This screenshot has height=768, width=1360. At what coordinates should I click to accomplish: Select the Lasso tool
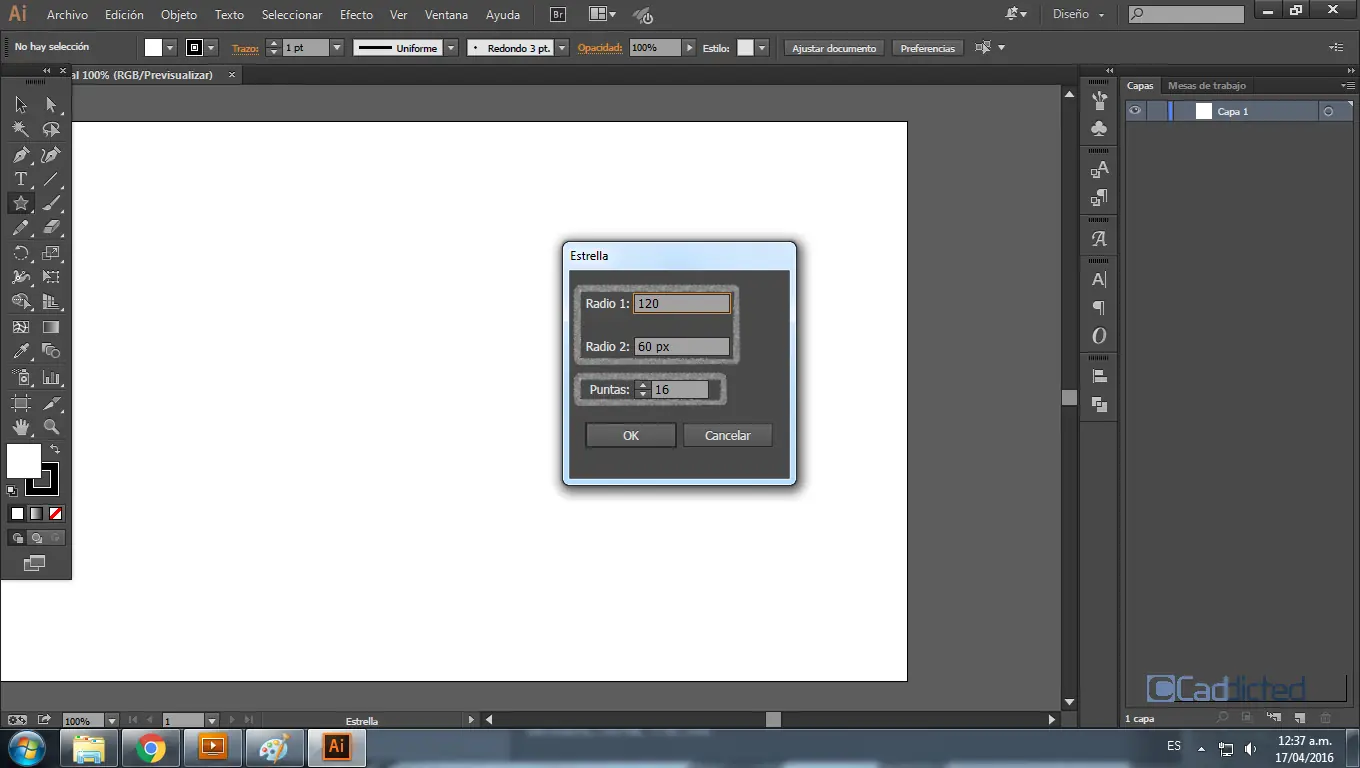pos(51,129)
